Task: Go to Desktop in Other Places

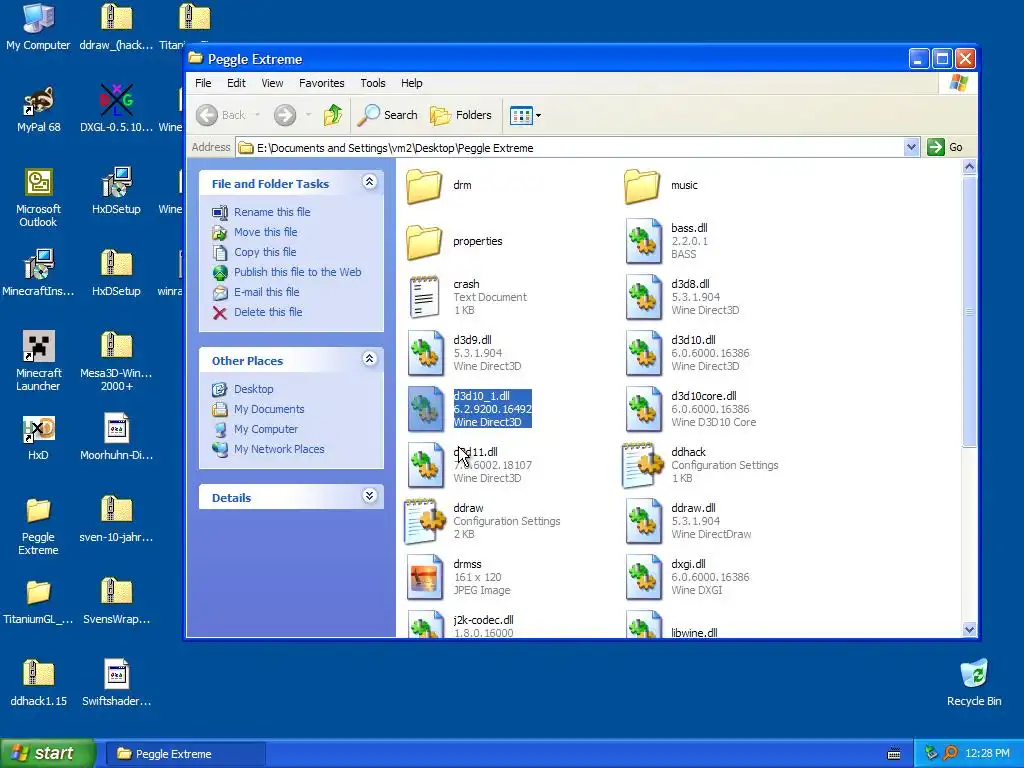Action: (x=254, y=389)
